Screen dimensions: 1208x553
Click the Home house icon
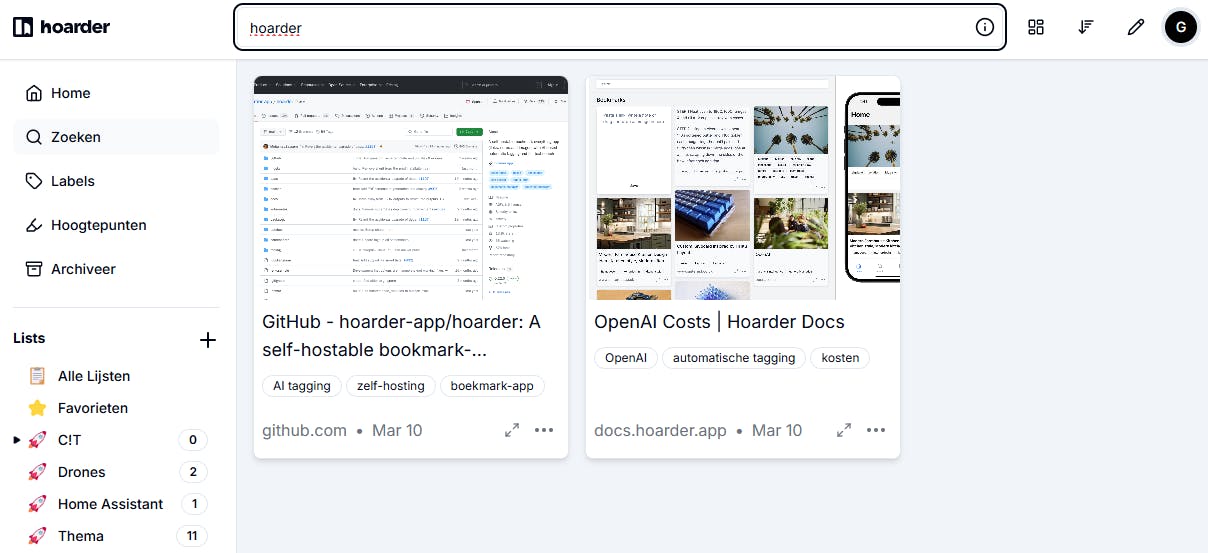tap(34, 93)
